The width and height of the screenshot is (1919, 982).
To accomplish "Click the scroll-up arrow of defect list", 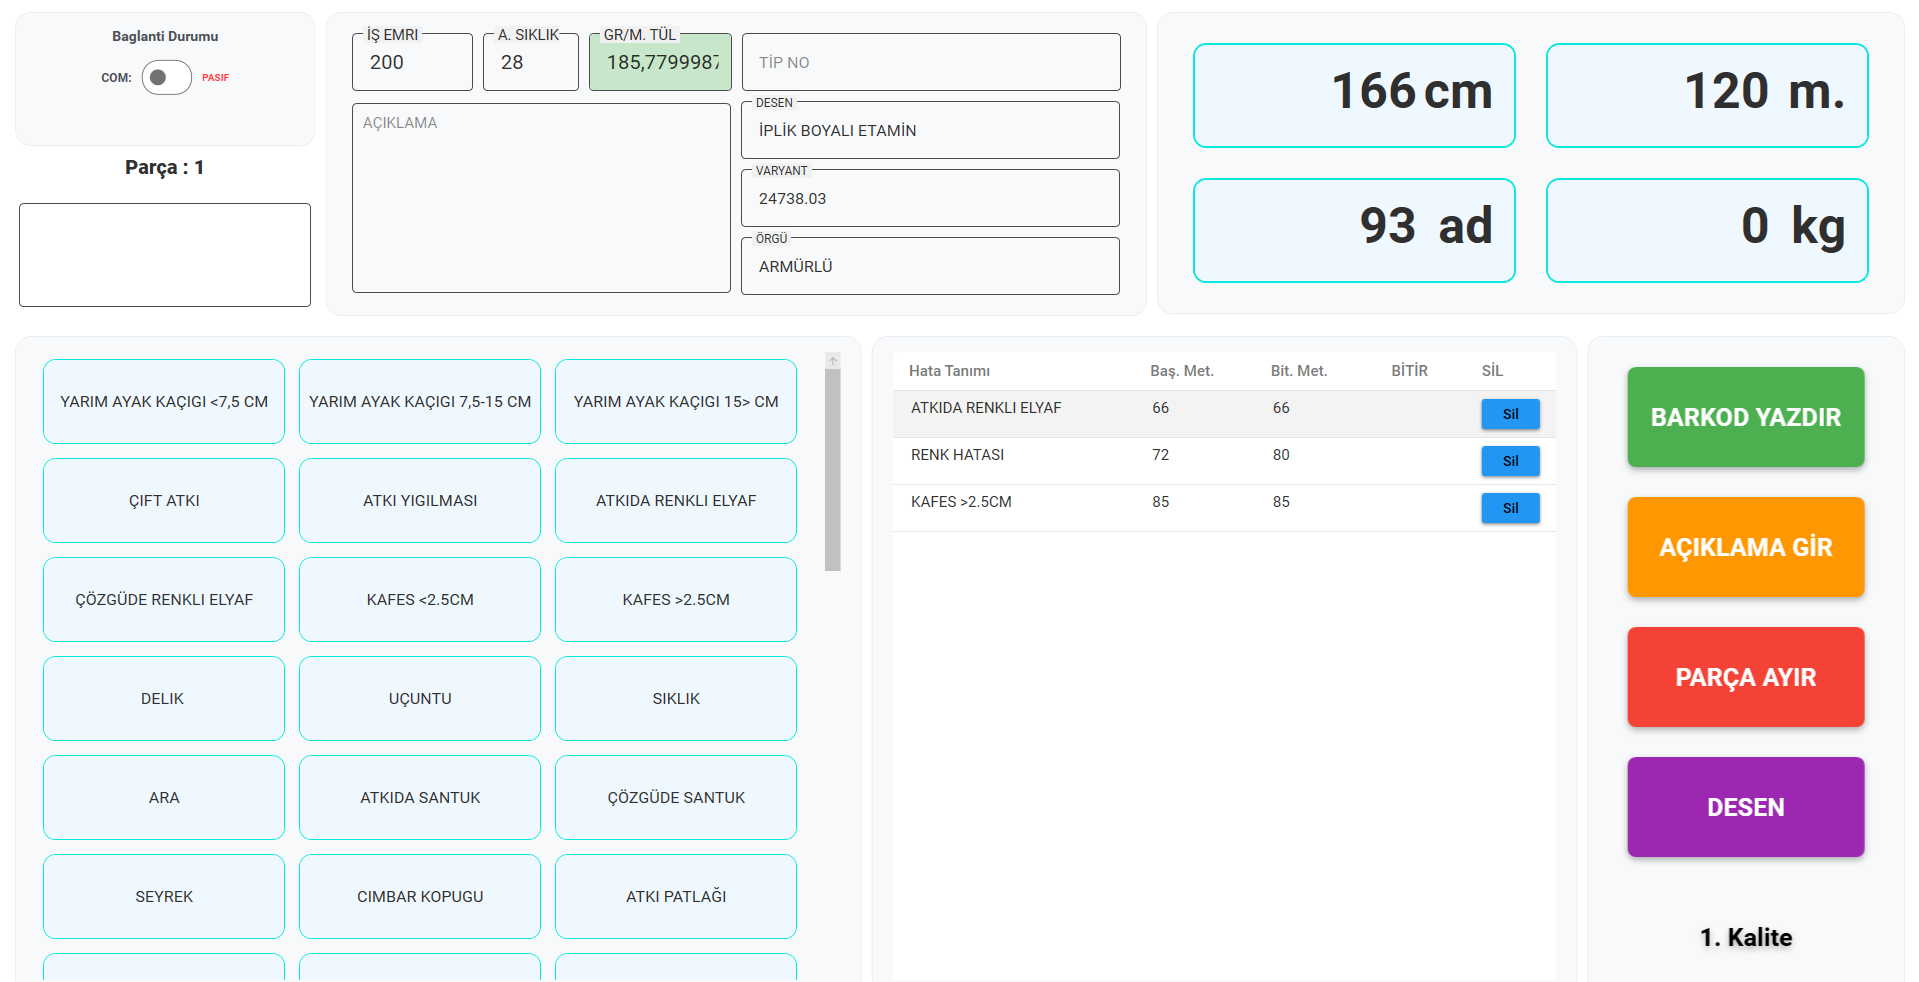I will 833,361.
